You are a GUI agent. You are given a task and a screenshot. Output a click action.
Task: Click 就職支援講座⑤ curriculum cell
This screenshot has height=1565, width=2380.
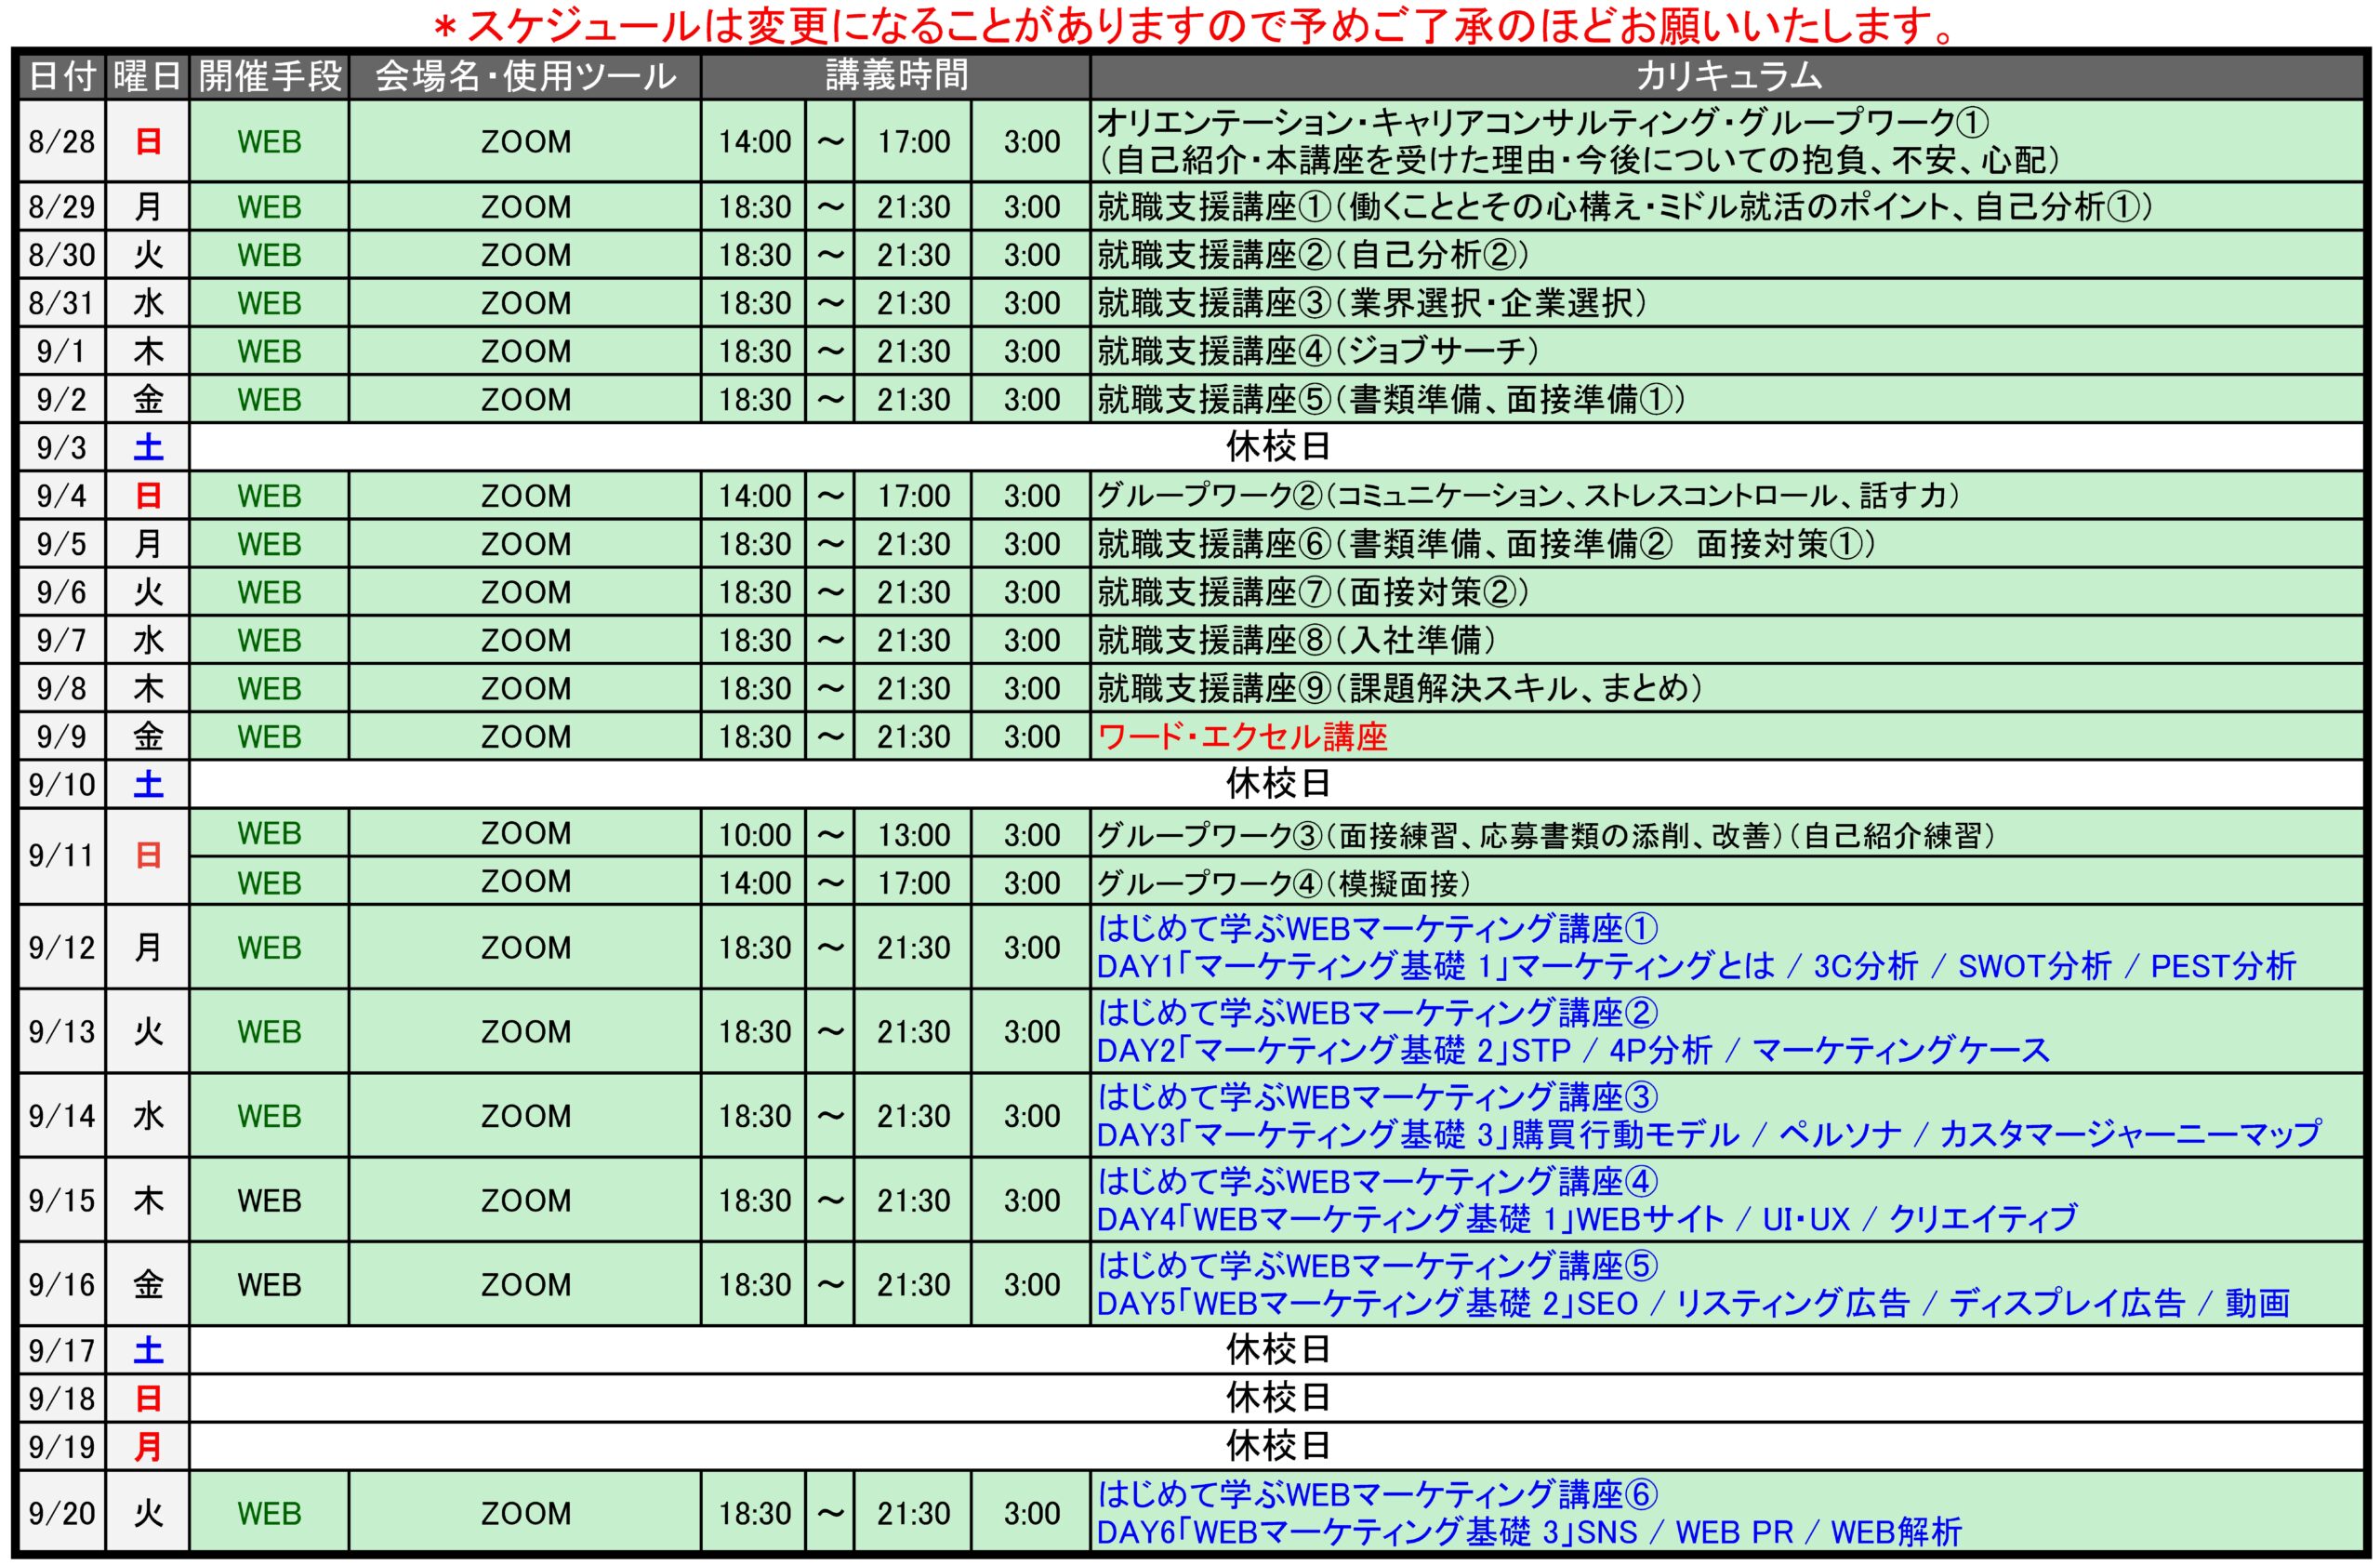click(1729, 399)
